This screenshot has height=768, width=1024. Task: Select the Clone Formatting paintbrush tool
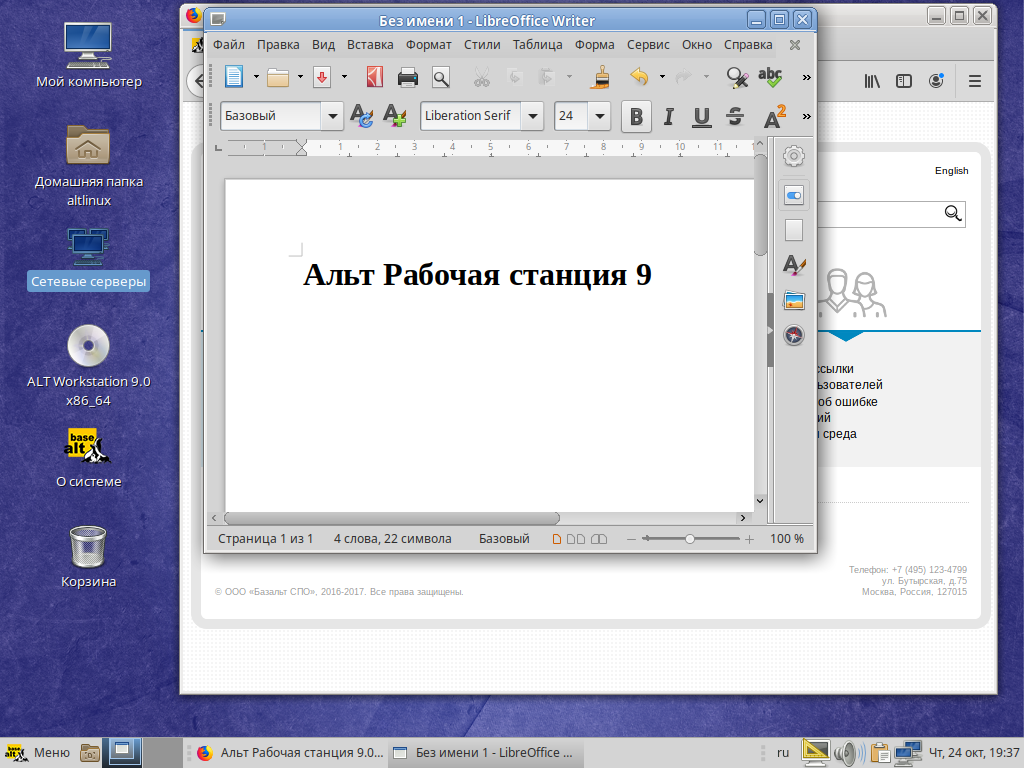click(x=601, y=77)
